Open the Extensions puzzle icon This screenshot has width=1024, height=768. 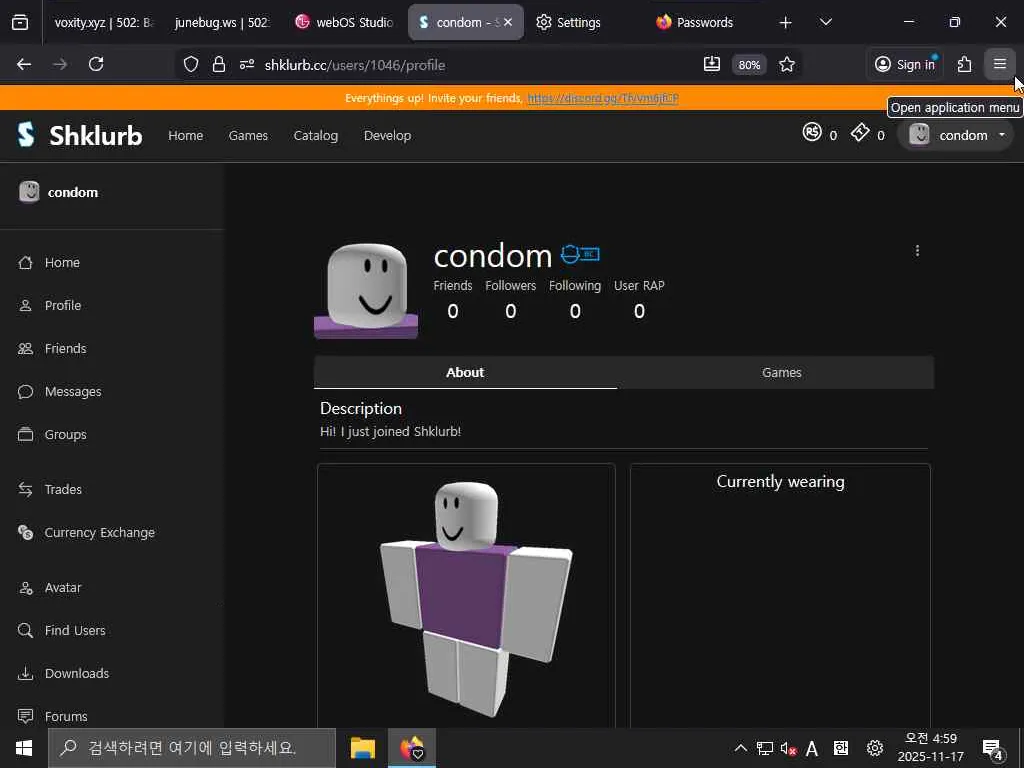[x=965, y=64]
